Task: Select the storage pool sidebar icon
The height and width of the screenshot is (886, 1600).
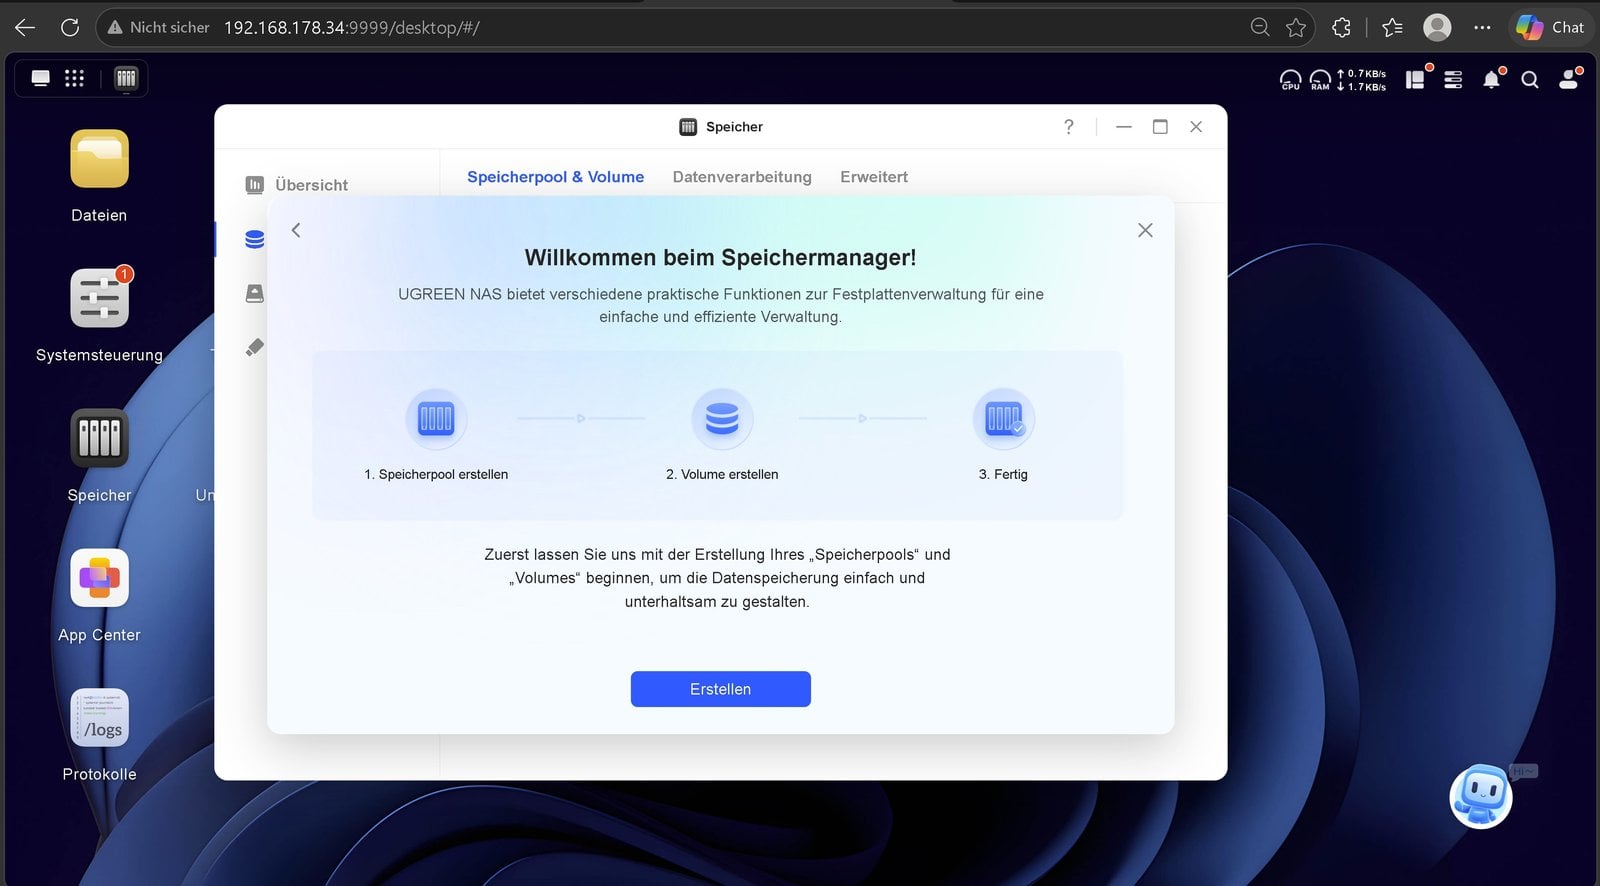Action: coord(255,239)
